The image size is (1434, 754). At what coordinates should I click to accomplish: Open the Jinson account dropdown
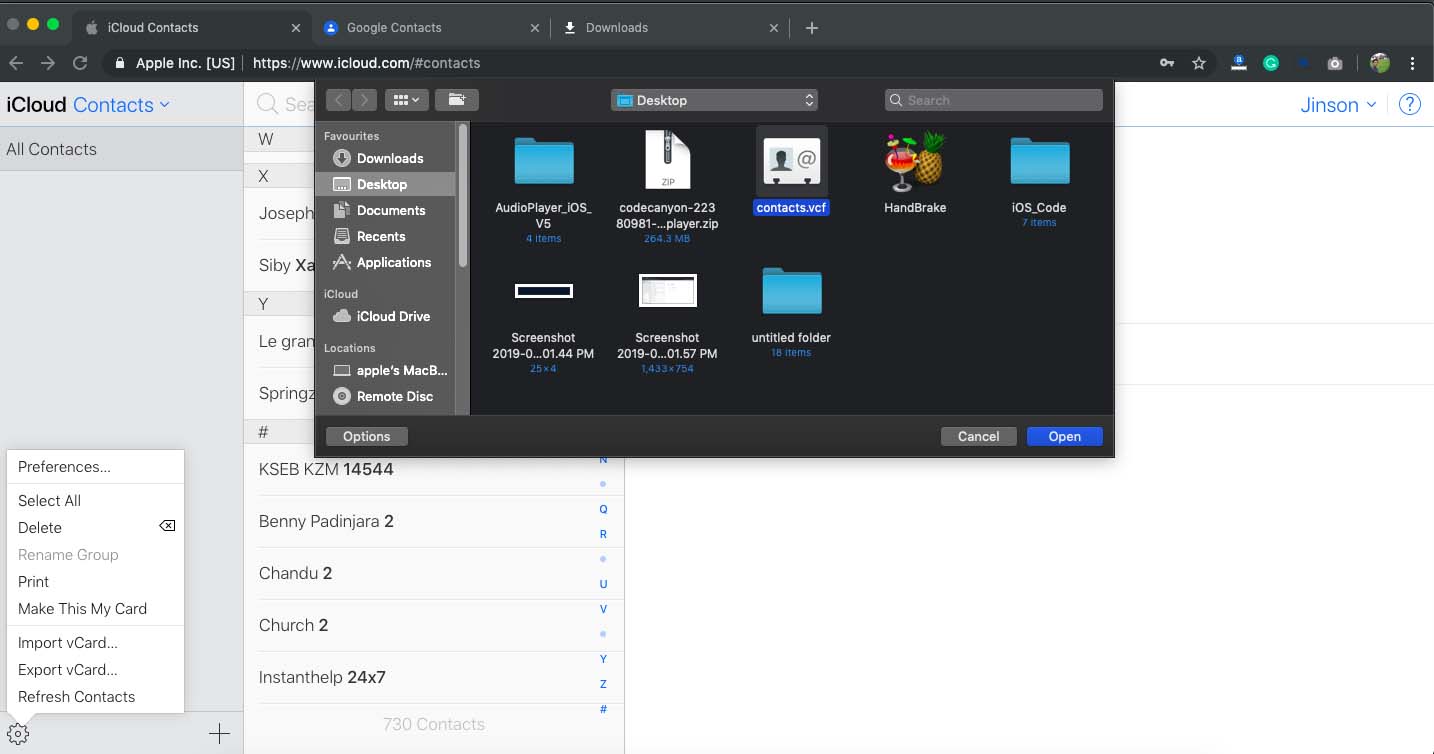[x=1339, y=105]
